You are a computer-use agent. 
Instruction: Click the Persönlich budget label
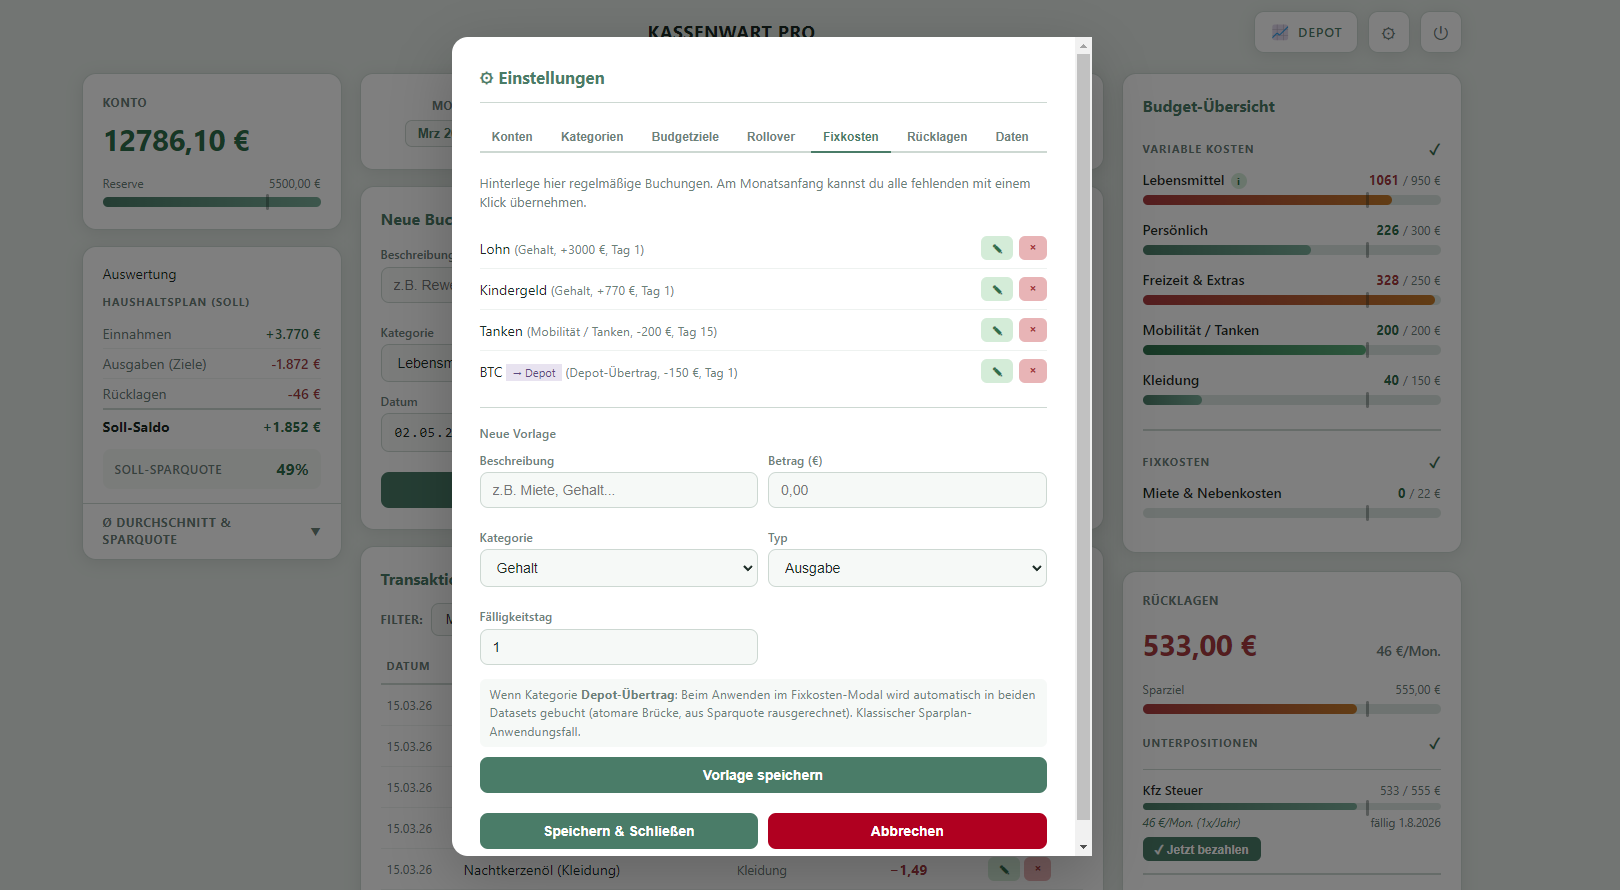click(x=1175, y=230)
